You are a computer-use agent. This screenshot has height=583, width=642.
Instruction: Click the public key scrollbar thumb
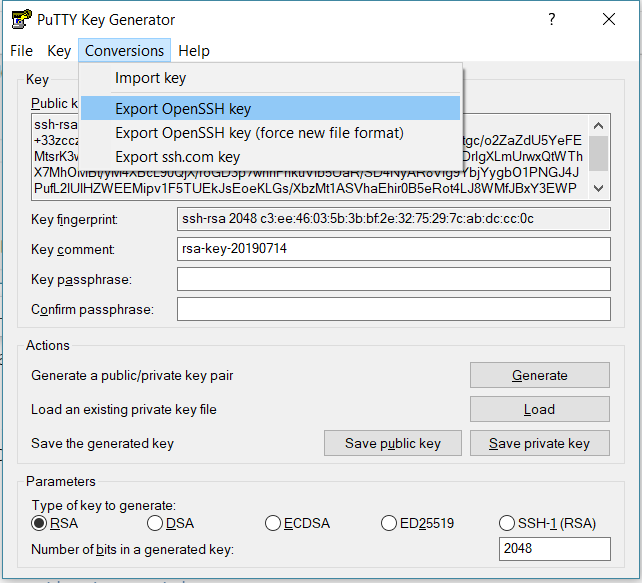(598, 153)
